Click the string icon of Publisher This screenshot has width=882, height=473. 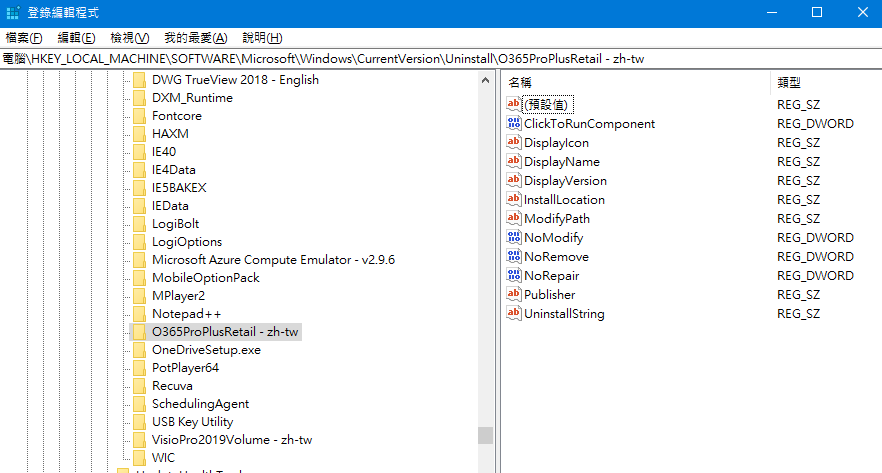[x=514, y=294]
